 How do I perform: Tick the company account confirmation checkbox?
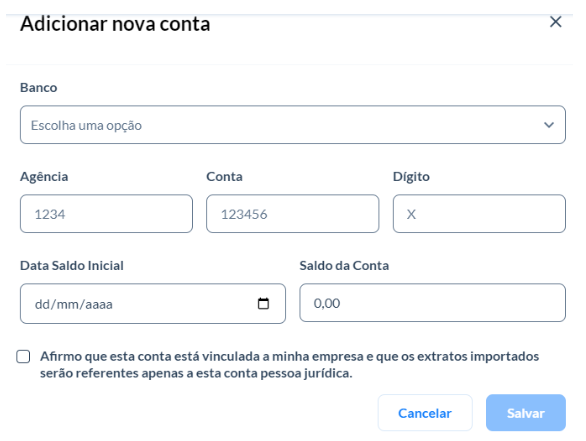coord(23,357)
